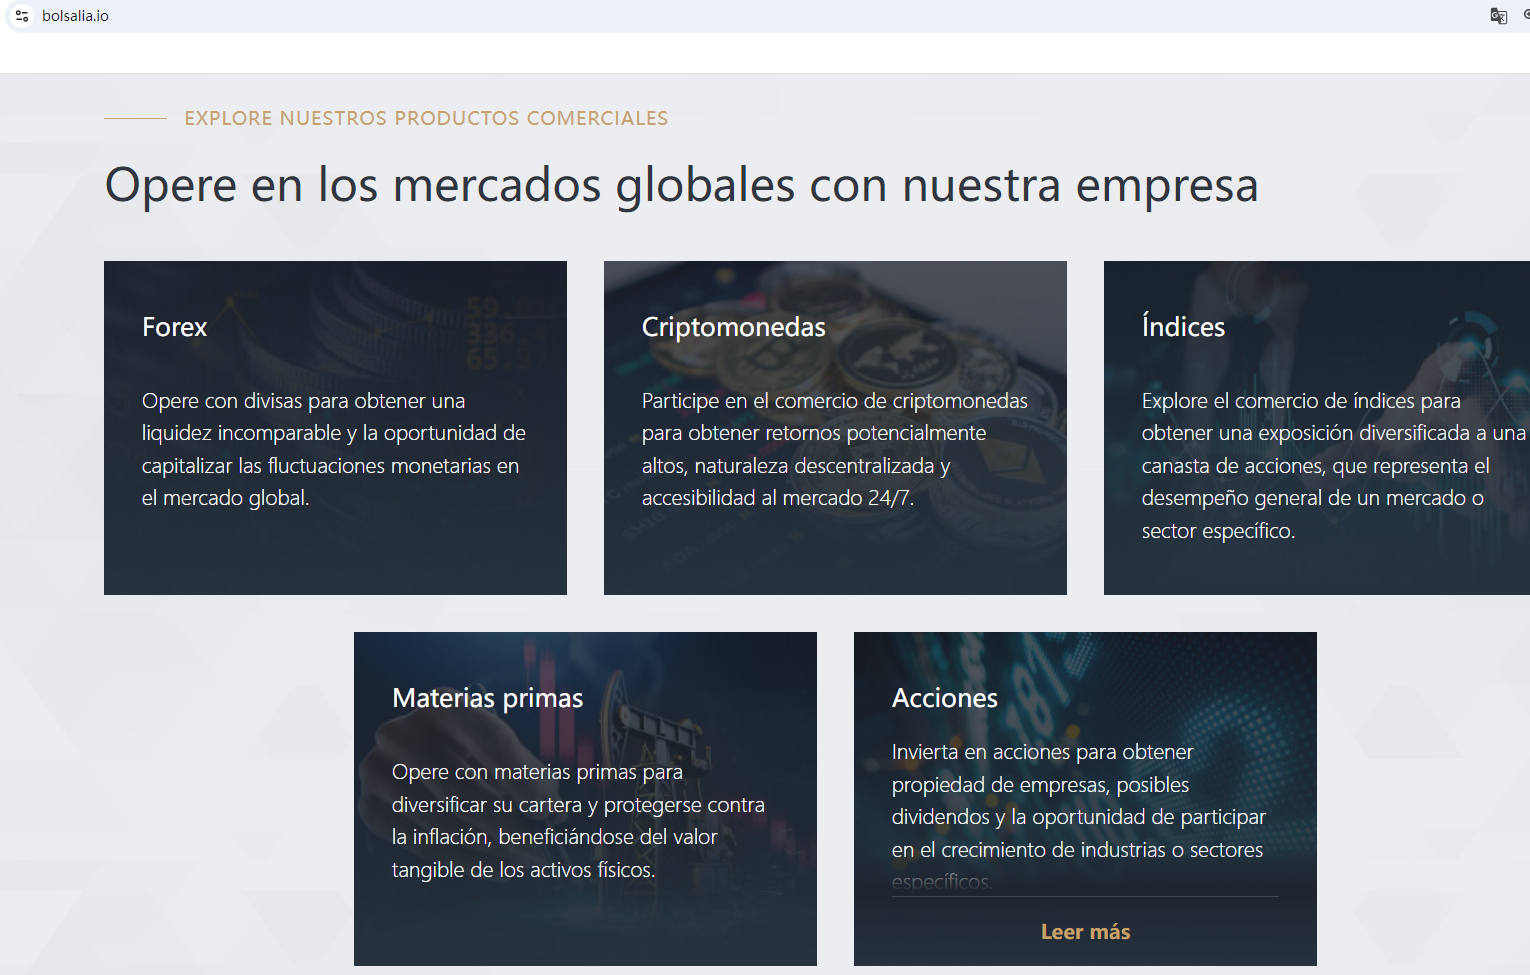
Task: Click the Materias primas card title
Action: 488,698
